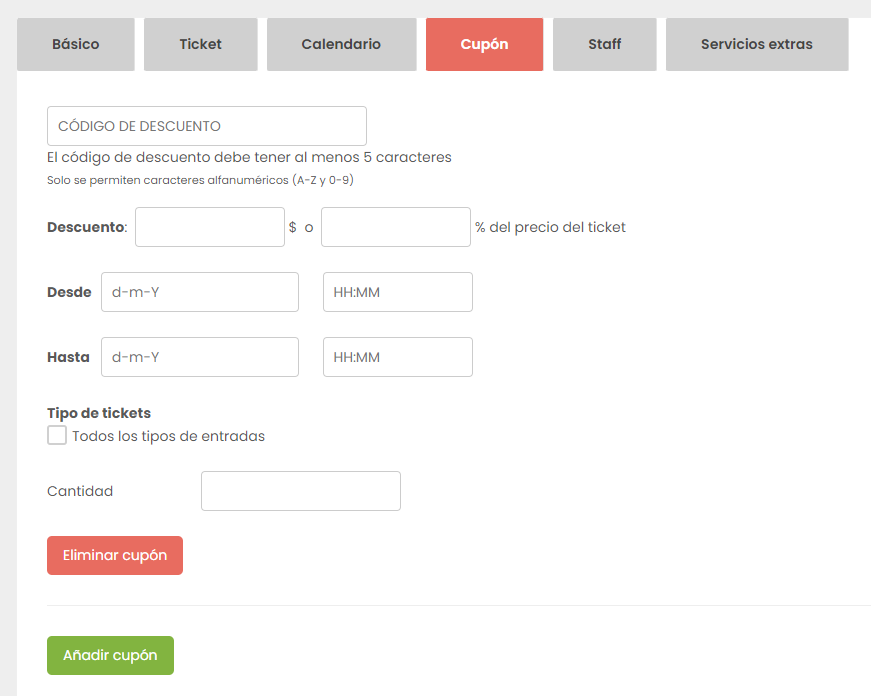Click the Eliminar cupón button
The height and width of the screenshot is (696, 871).
(x=115, y=555)
